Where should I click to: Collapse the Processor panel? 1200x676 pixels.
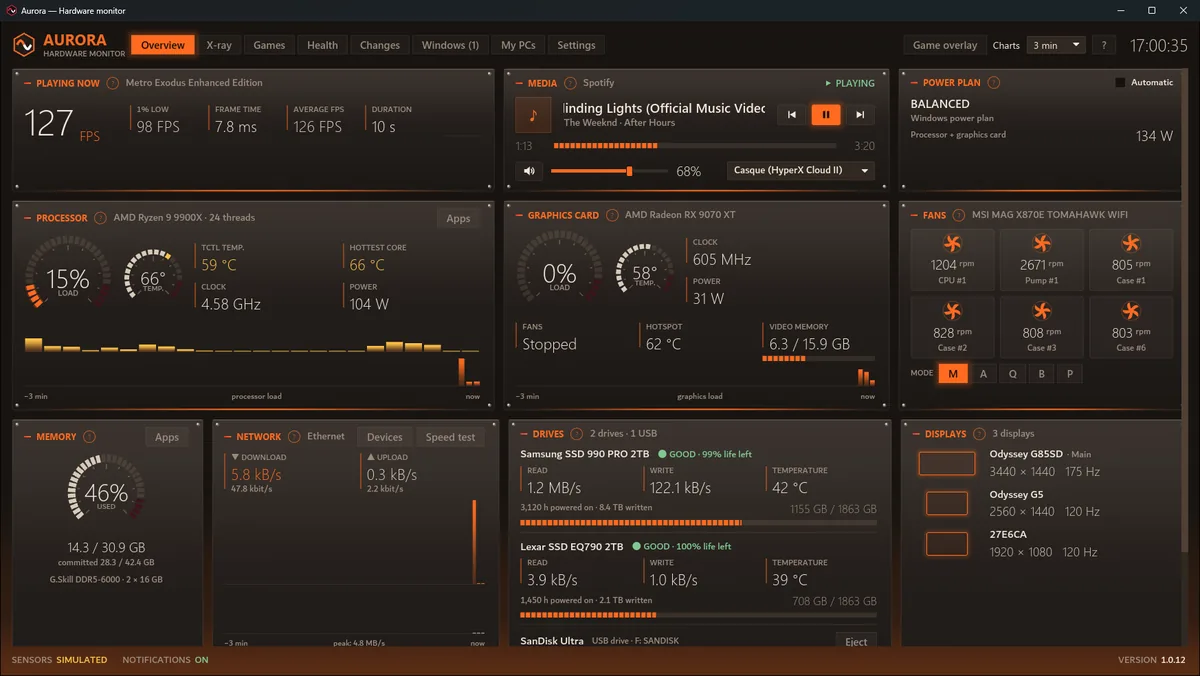[28, 218]
